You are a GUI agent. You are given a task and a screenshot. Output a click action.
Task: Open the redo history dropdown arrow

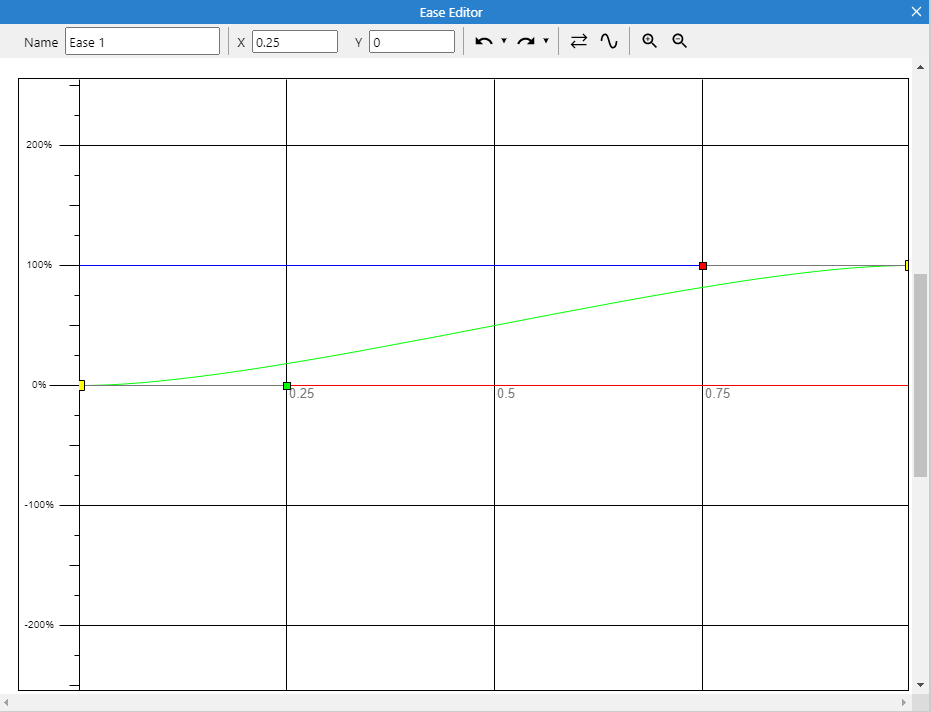point(546,41)
